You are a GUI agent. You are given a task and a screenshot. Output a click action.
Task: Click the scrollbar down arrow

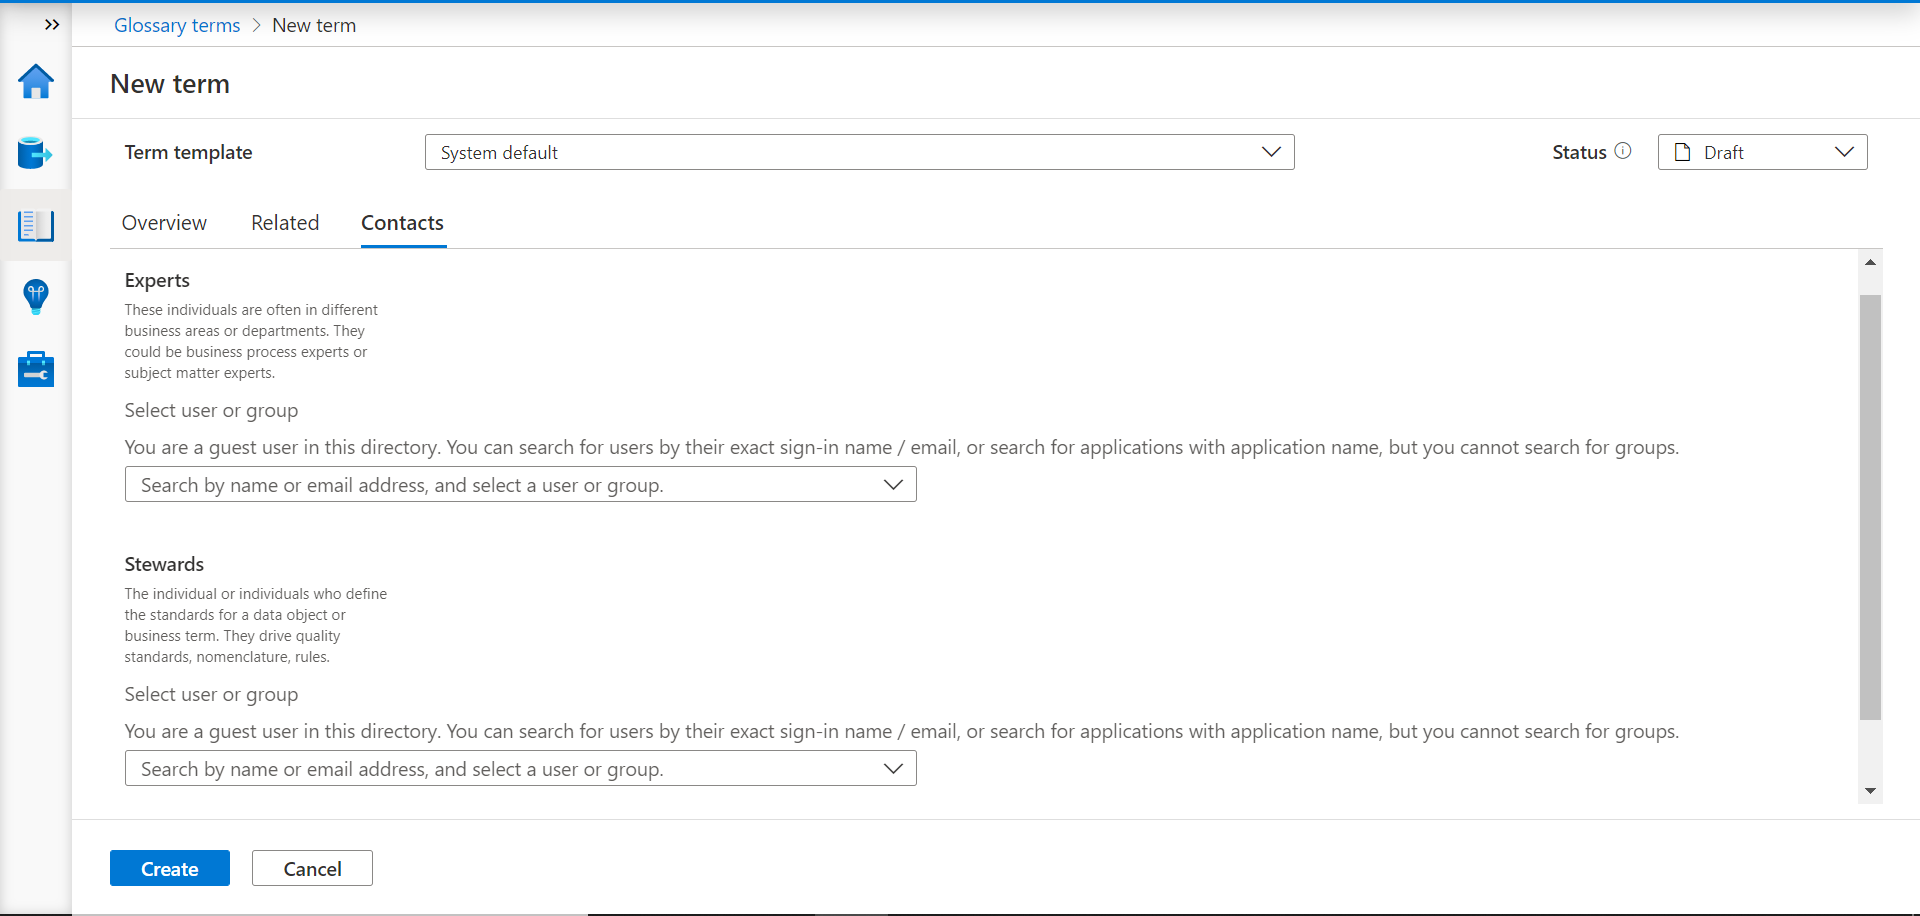point(1870,791)
